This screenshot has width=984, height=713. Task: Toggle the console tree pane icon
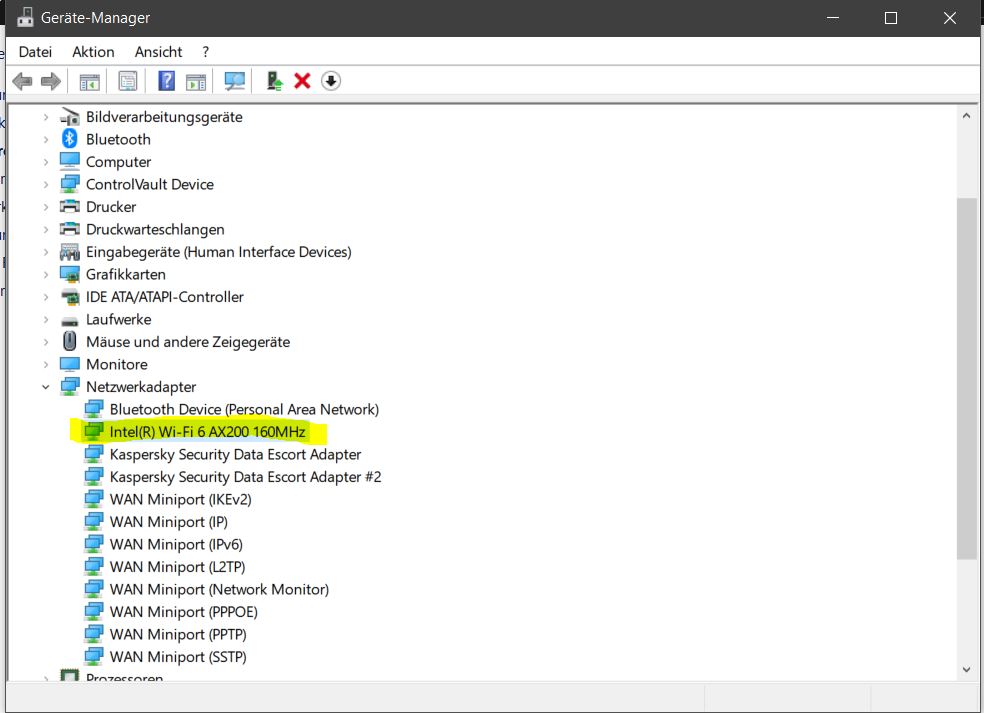click(89, 82)
